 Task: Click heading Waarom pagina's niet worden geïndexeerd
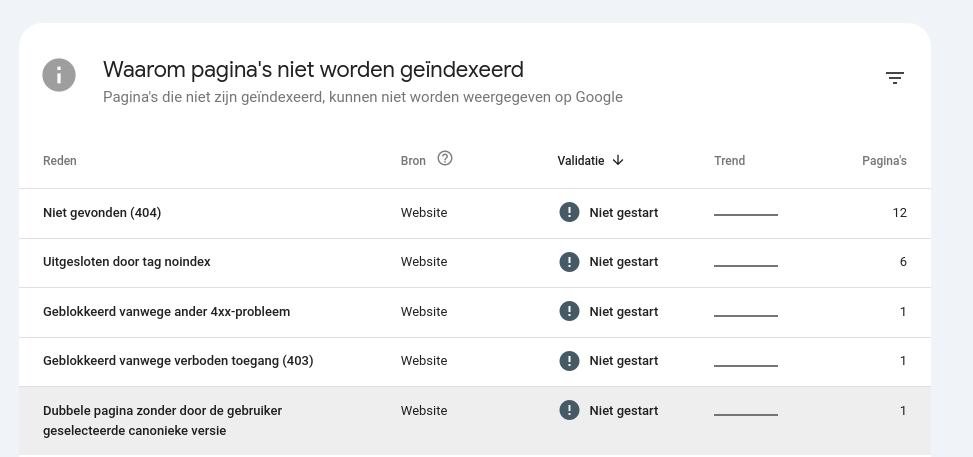tap(313, 70)
